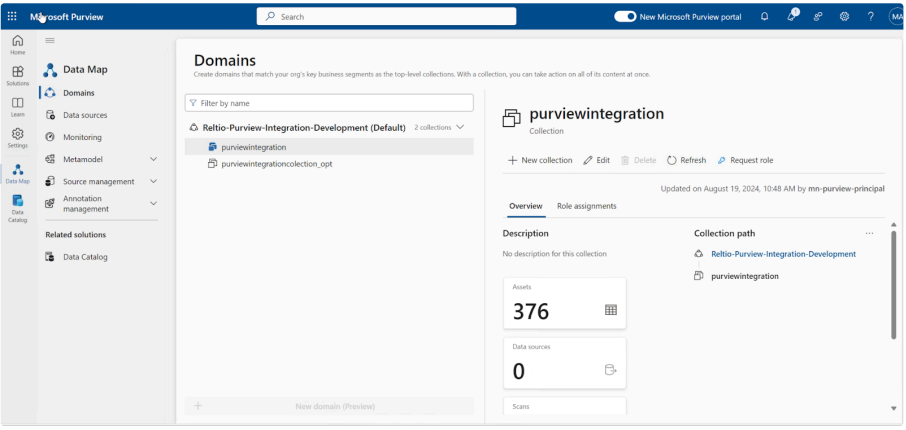Go to Home in the left rail
Screen dimensions: 906x430
click(x=18, y=44)
